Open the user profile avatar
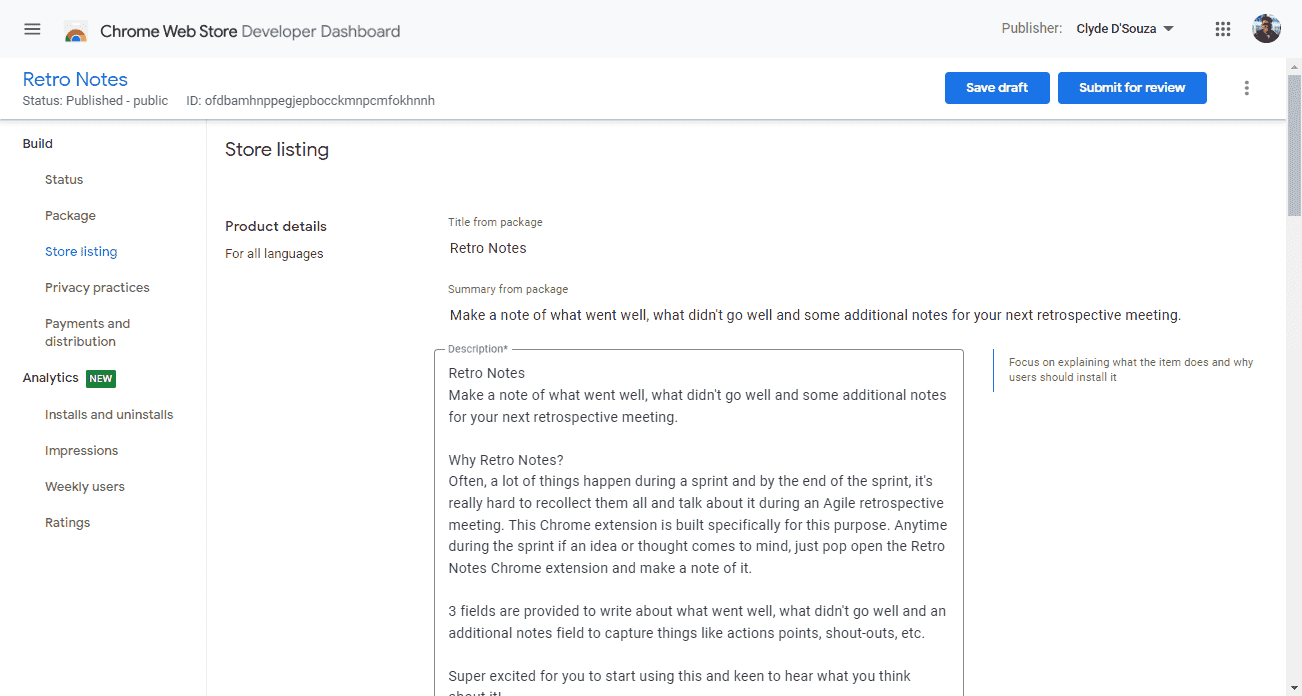The width and height of the screenshot is (1302, 696). [1266, 29]
